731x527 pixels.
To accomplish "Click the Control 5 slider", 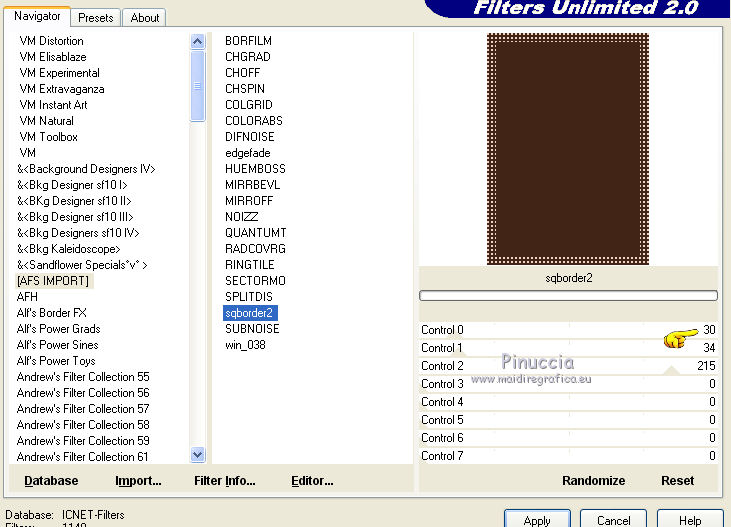I will pos(568,420).
